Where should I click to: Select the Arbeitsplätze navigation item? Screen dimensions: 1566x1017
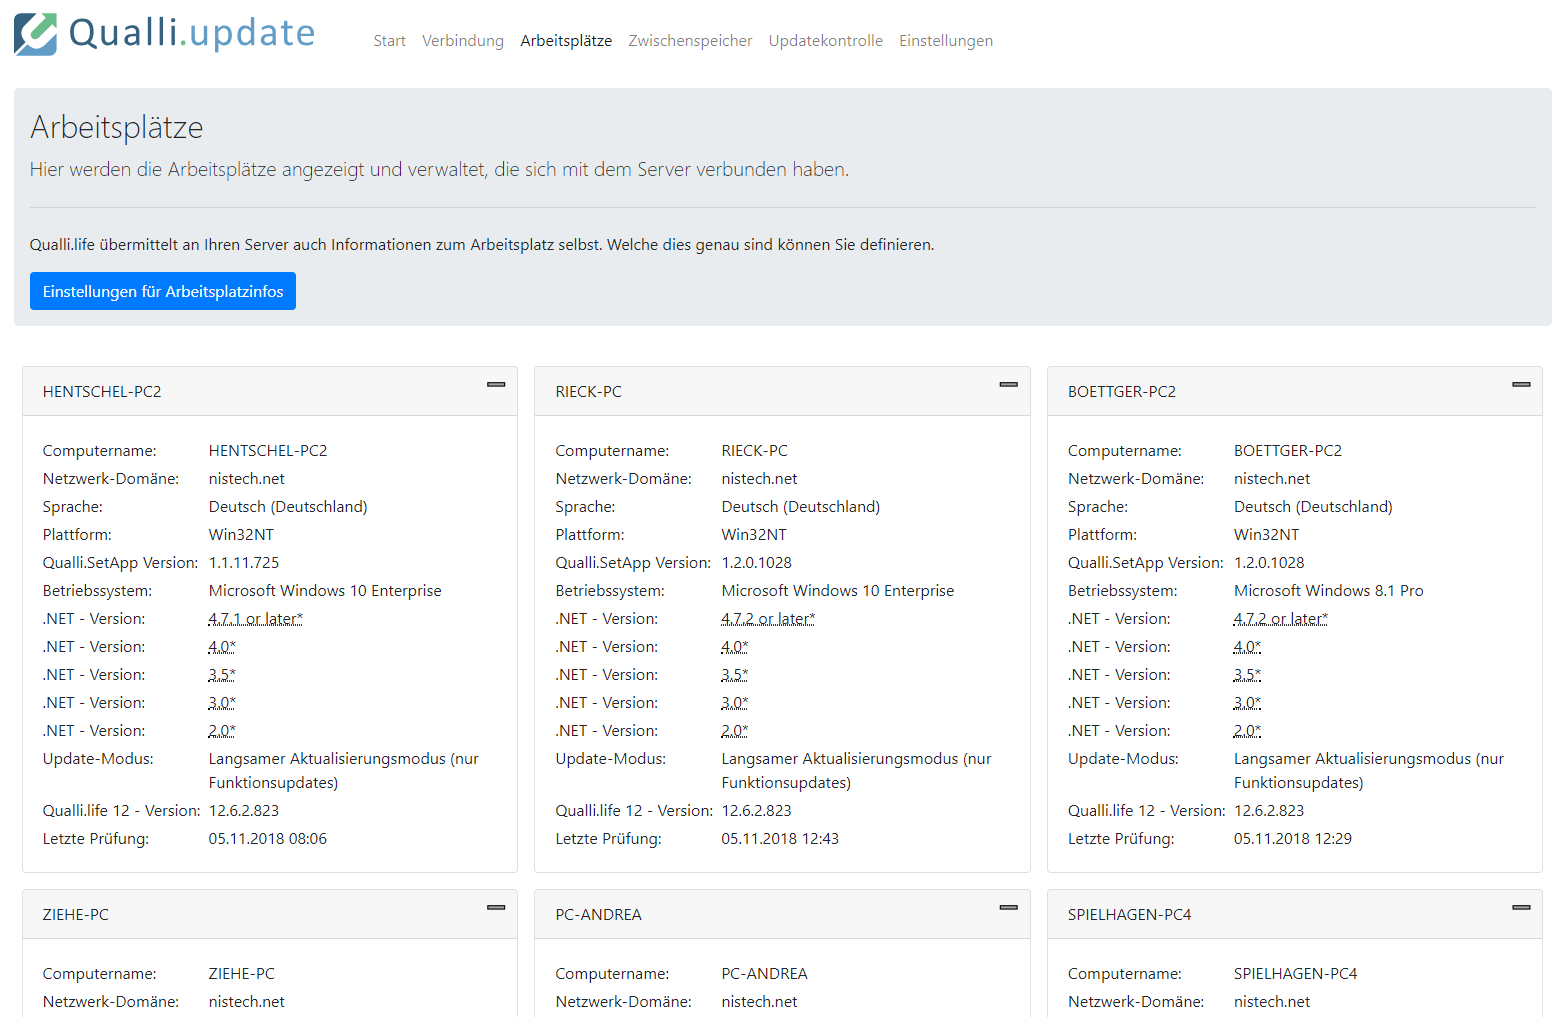click(566, 41)
